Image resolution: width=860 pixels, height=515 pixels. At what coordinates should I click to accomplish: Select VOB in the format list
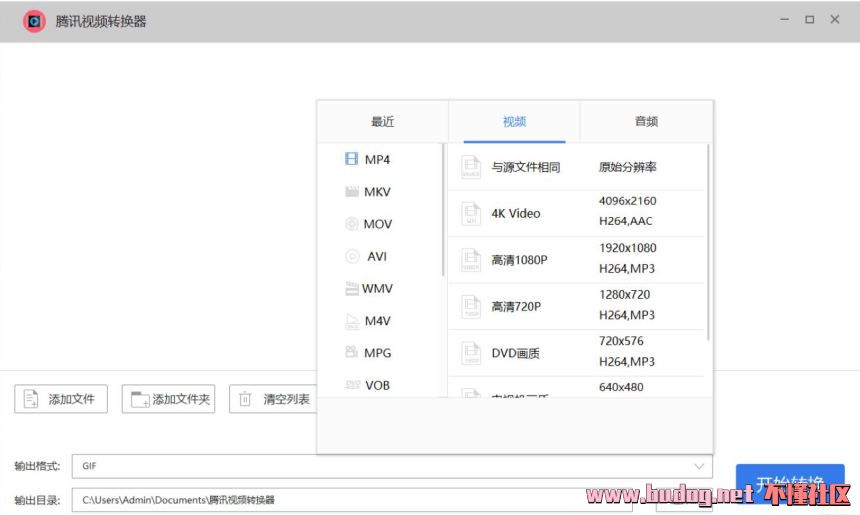click(x=378, y=385)
